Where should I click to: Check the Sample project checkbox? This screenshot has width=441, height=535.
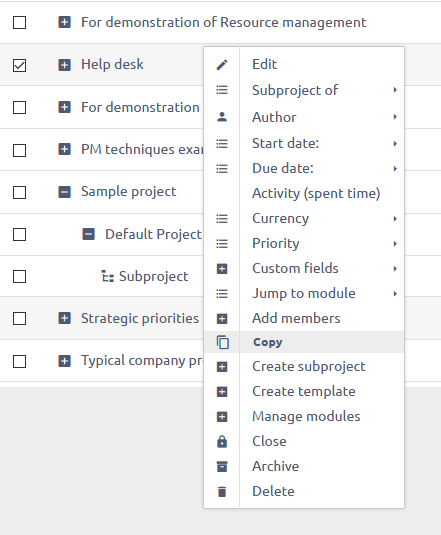click(x=19, y=192)
